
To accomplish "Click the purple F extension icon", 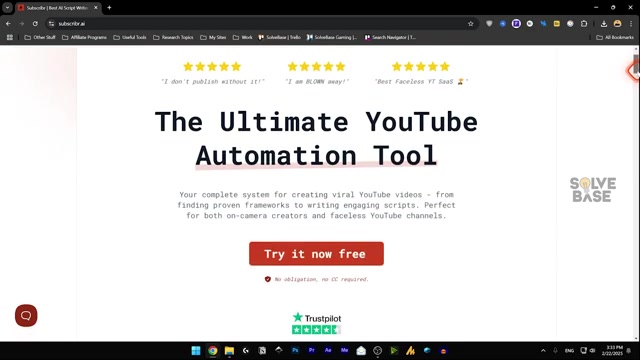I will tap(516, 24).
